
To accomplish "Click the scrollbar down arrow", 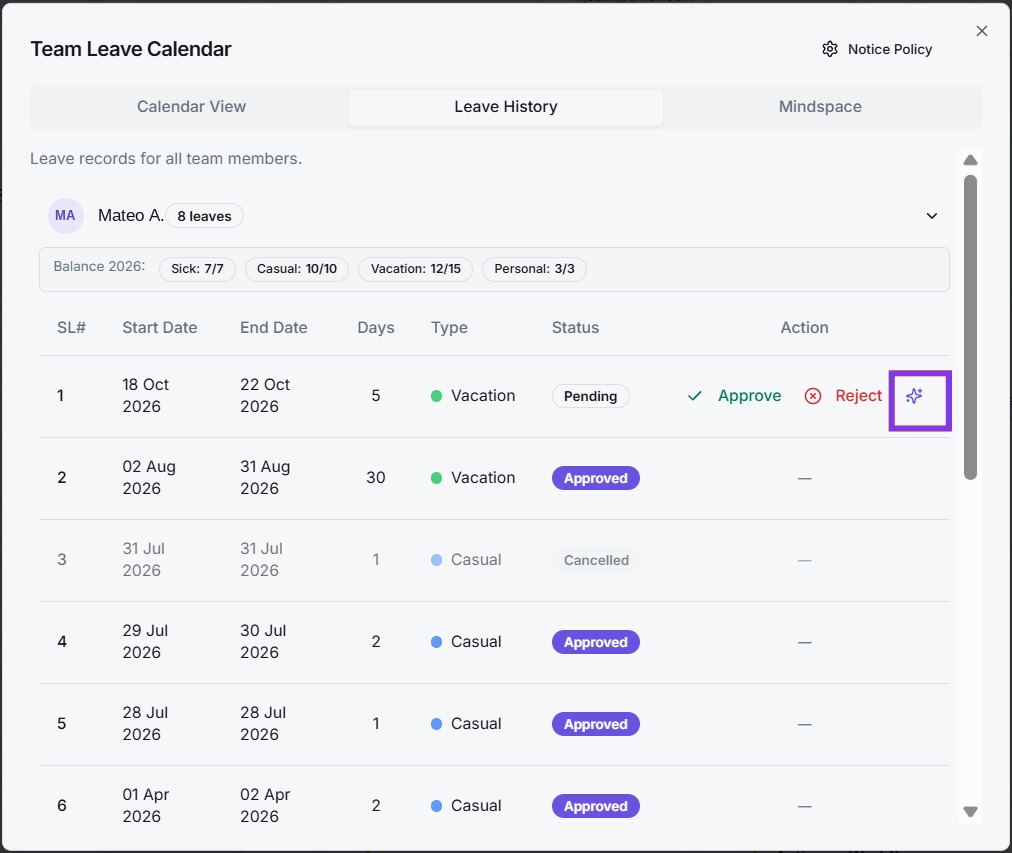I will (970, 812).
